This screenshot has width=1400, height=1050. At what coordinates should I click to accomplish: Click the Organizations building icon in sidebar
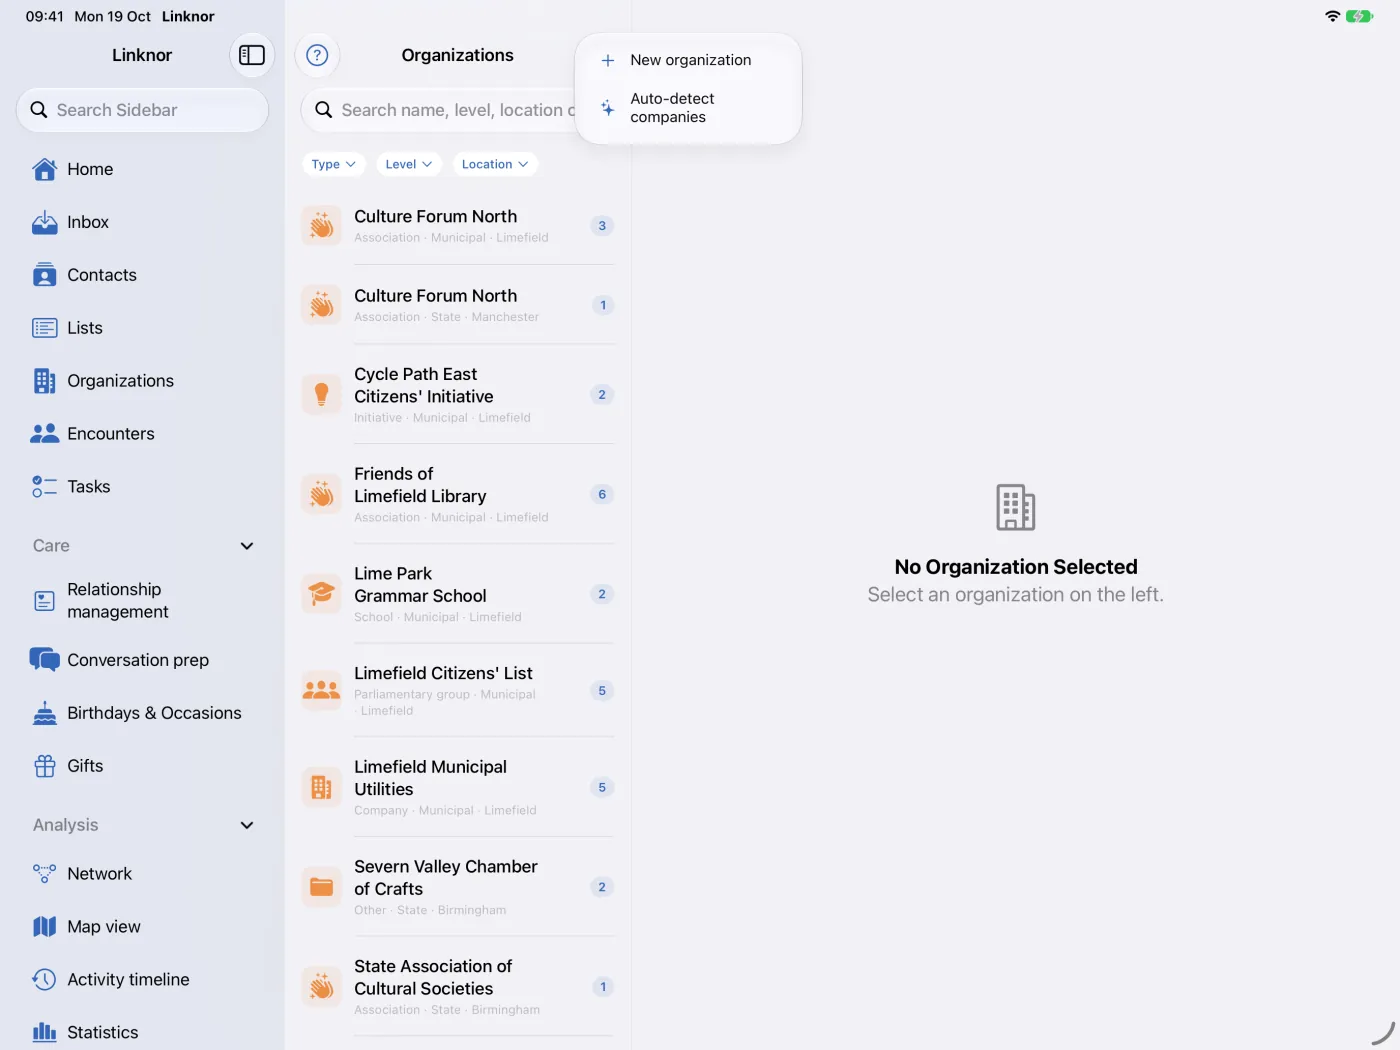45,381
